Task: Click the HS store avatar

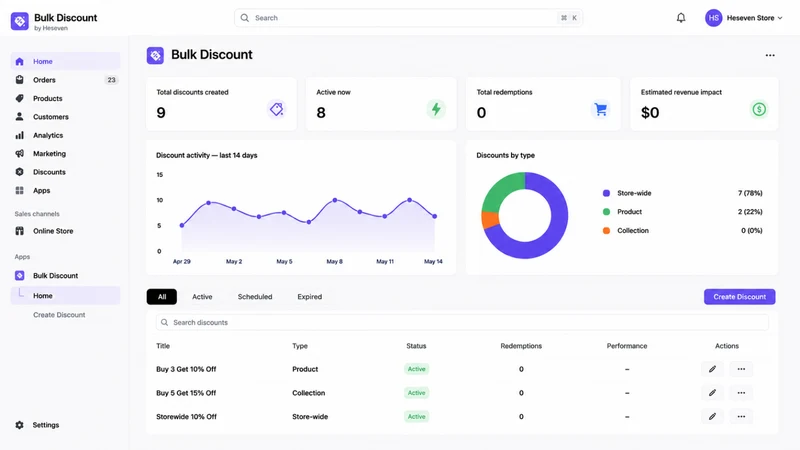Action: [x=713, y=18]
